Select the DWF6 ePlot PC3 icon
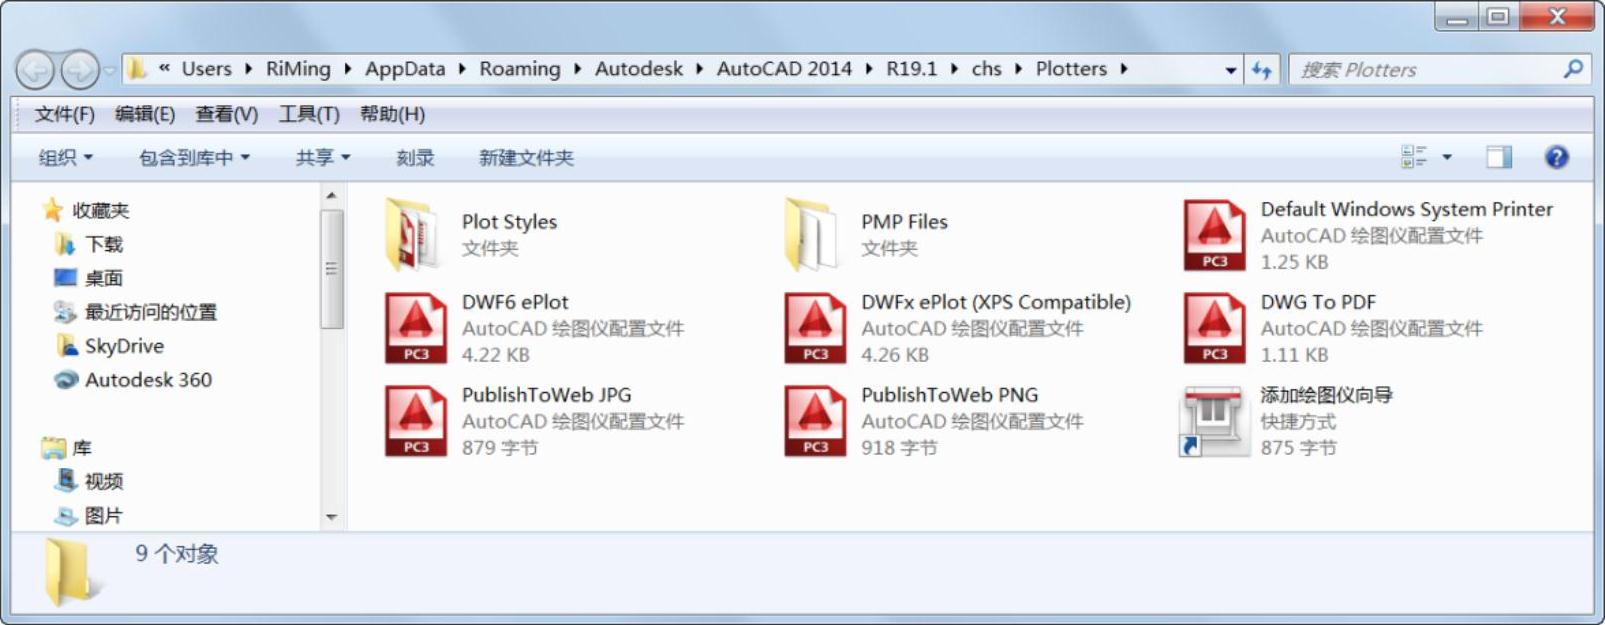Image resolution: width=1605 pixels, height=625 pixels. (416, 328)
